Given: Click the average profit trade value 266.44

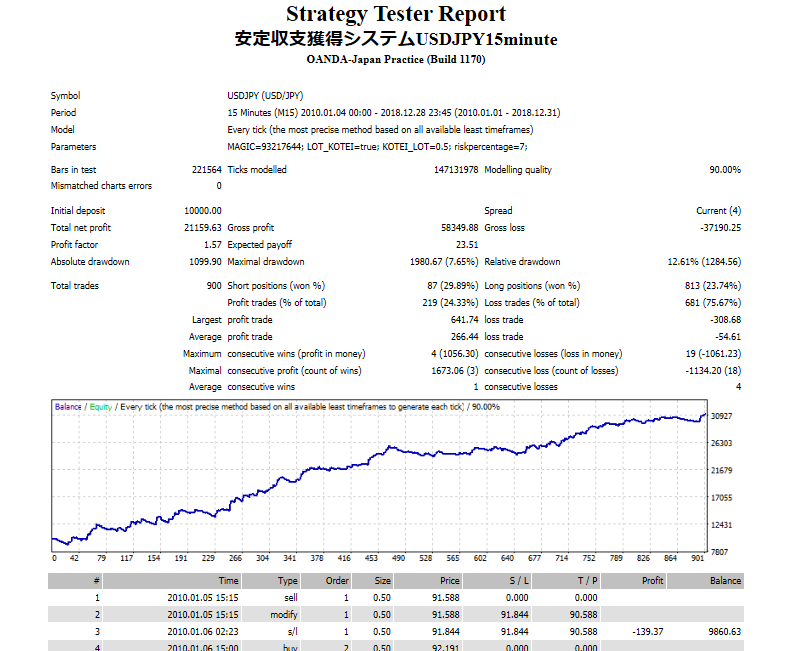Looking at the screenshot, I should pyautogui.click(x=465, y=337).
